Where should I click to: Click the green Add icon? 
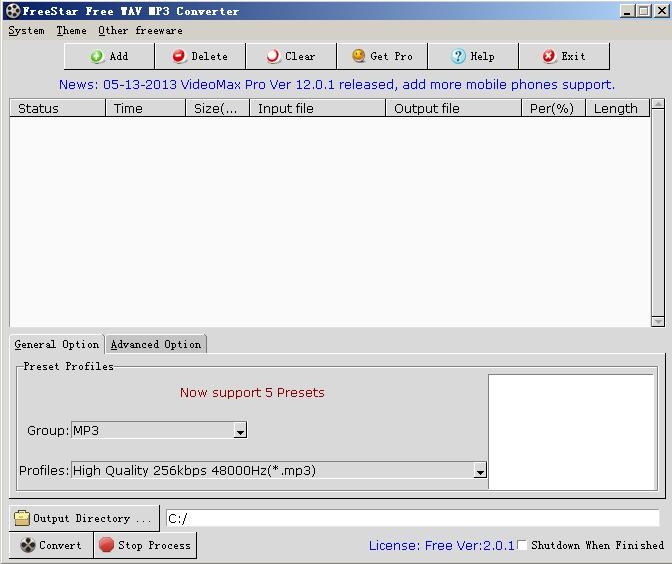click(x=97, y=56)
